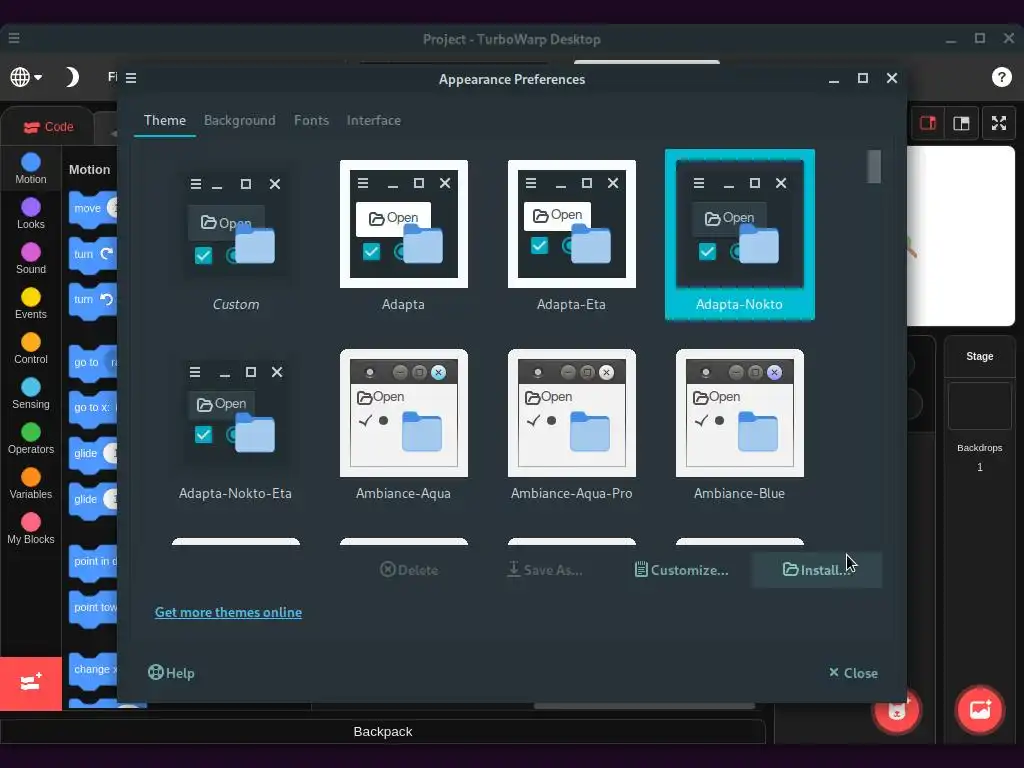Switch to the Theme tab
Screen dimensions: 1024x768
click(165, 121)
